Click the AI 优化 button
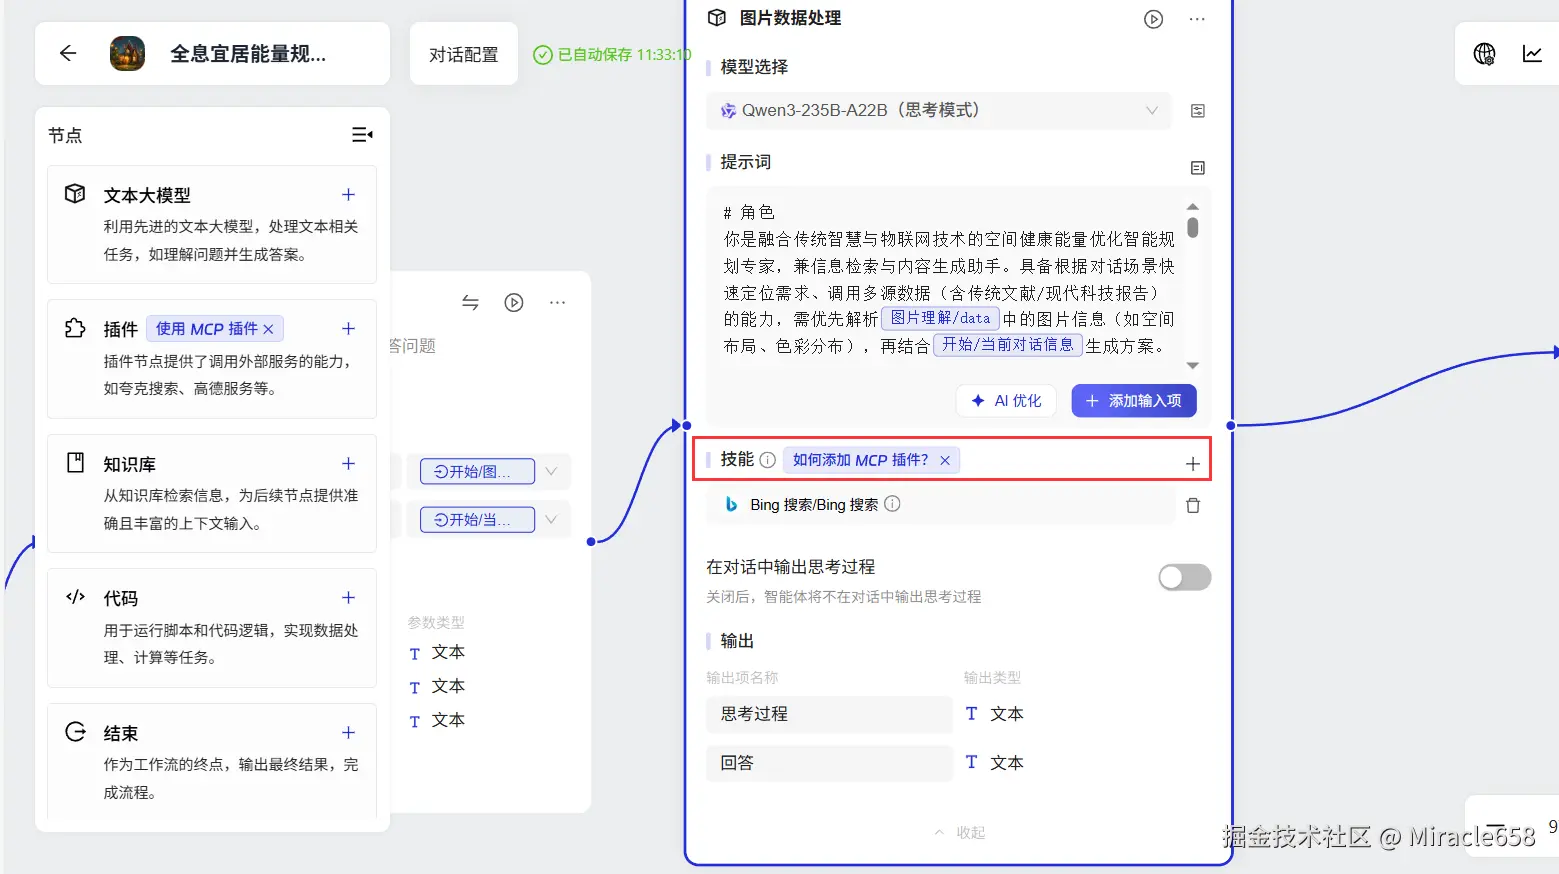This screenshot has width=1559, height=874. point(1006,400)
